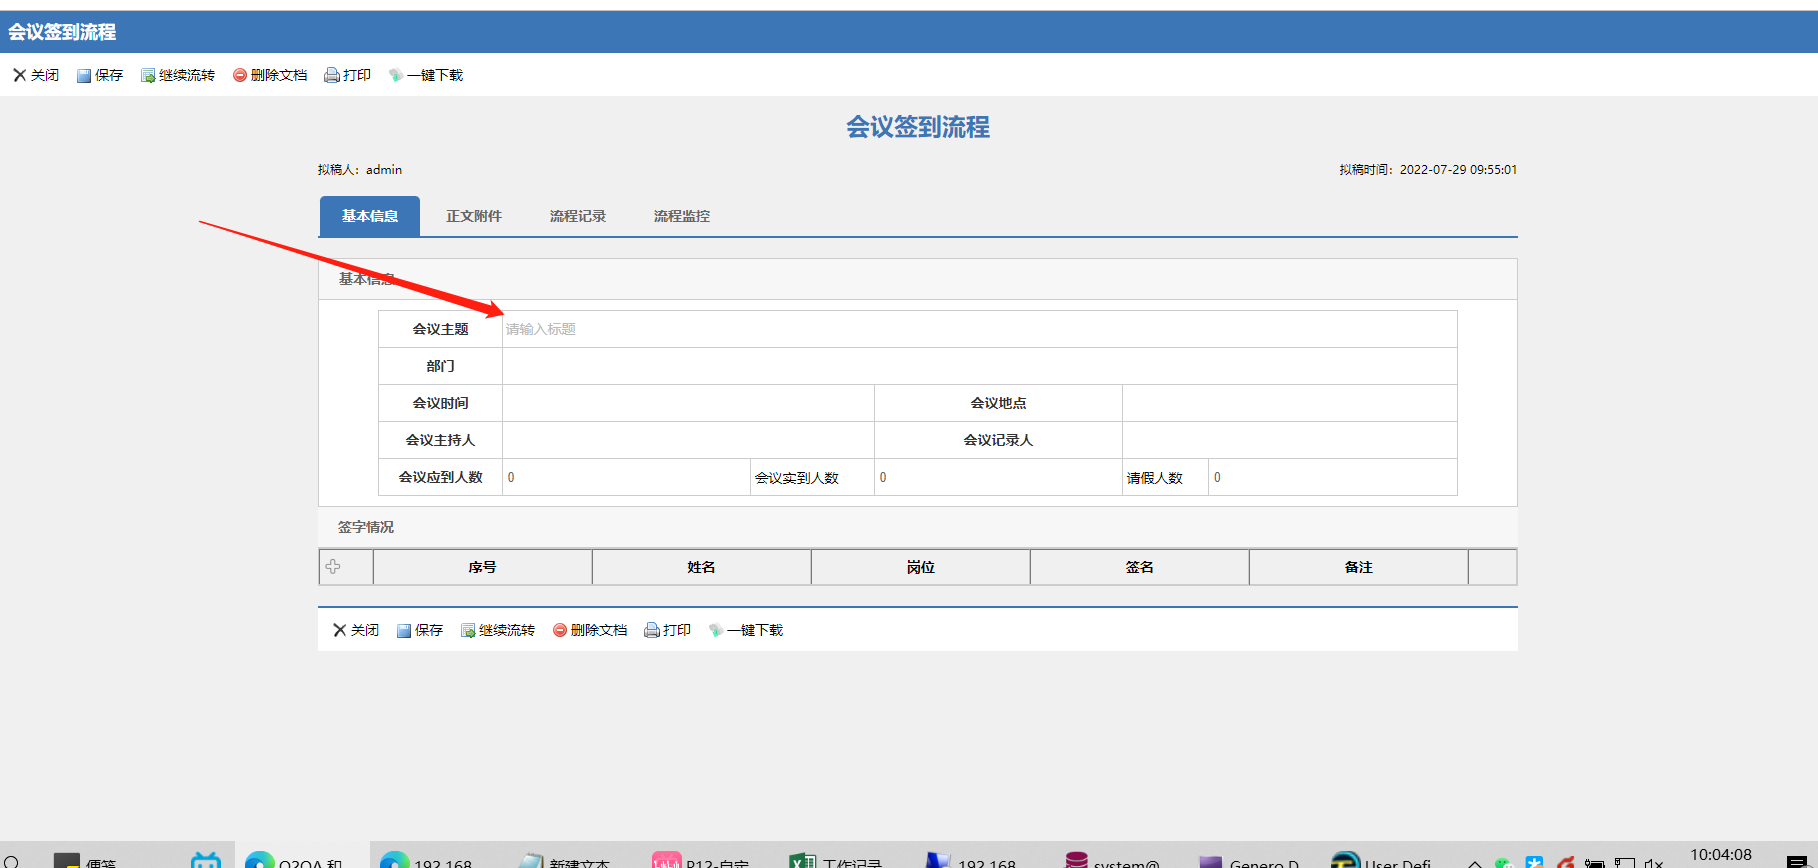Click the 会议时间 row label
This screenshot has height=868, width=1818.
440,403
